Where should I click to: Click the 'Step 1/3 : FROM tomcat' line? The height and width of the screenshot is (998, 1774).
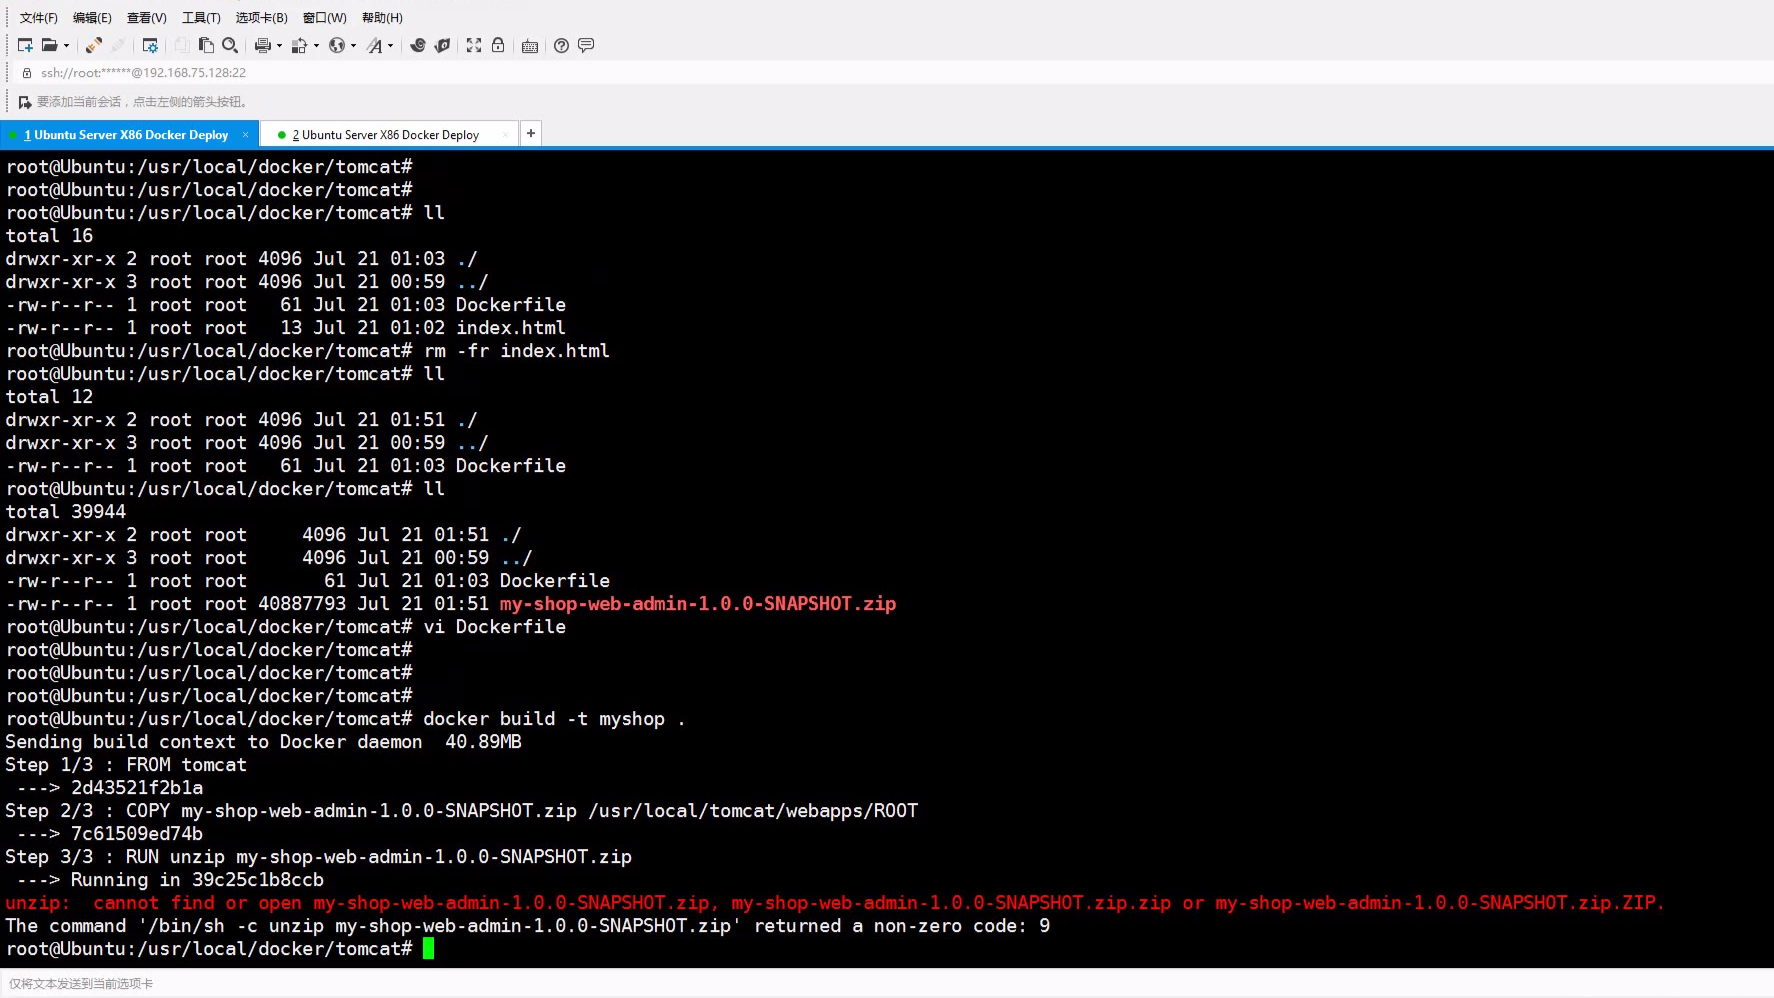[x=126, y=765]
